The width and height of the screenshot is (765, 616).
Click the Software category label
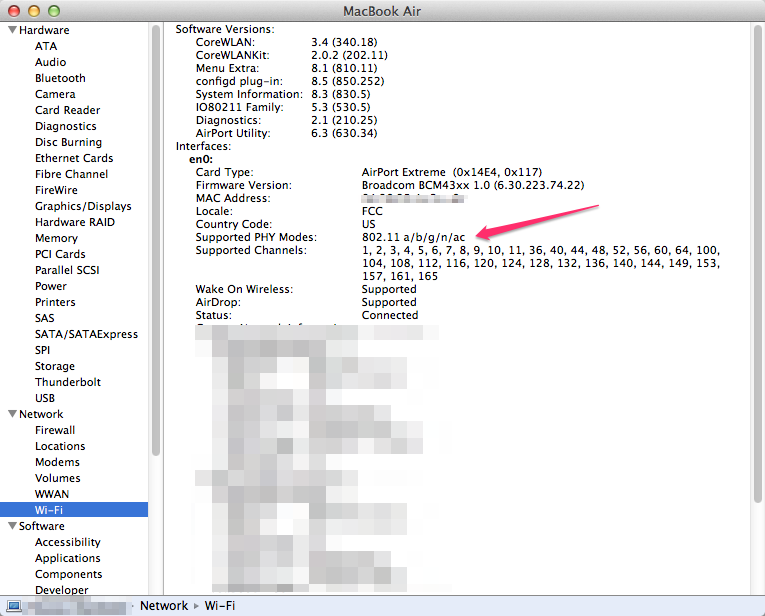point(41,526)
